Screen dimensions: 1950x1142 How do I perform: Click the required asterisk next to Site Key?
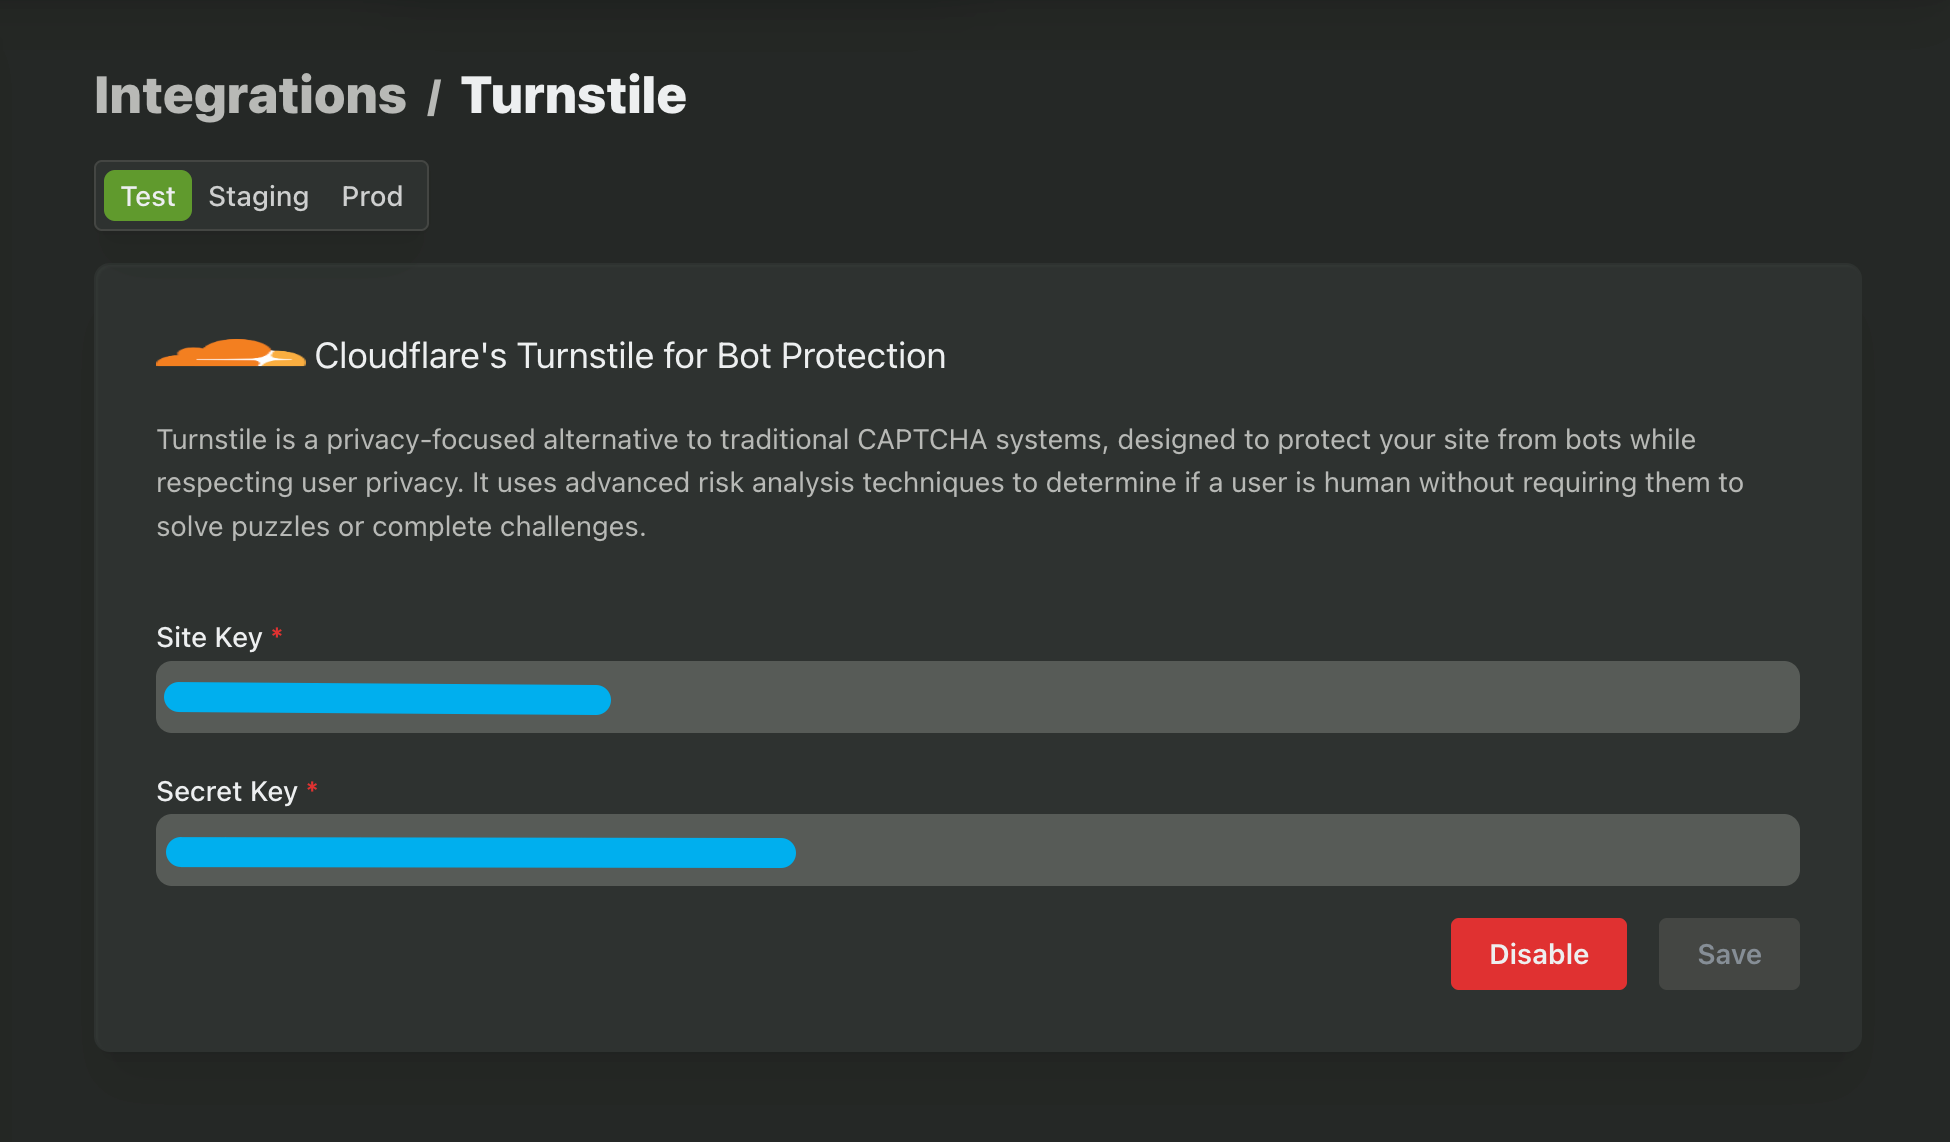click(x=276, y=634)
